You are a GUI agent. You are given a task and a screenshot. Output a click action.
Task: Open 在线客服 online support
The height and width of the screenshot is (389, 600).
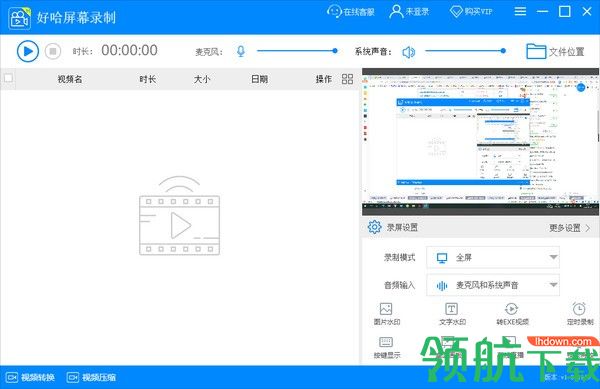(351, 11)
